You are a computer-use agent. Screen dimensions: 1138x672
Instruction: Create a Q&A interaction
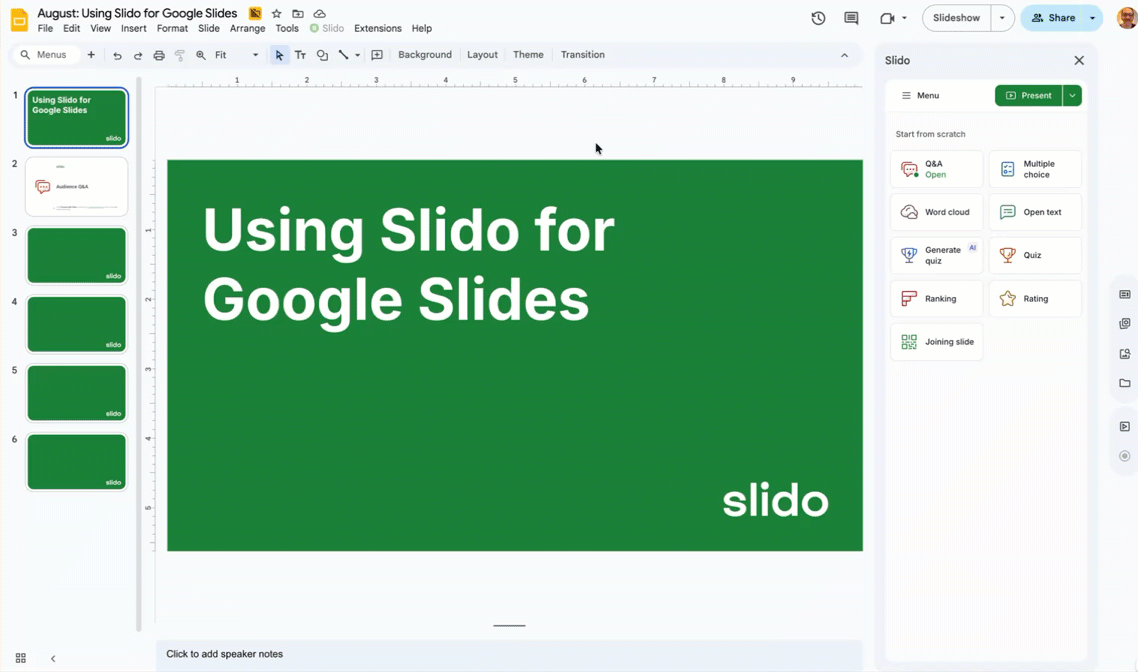click(936, 169)
